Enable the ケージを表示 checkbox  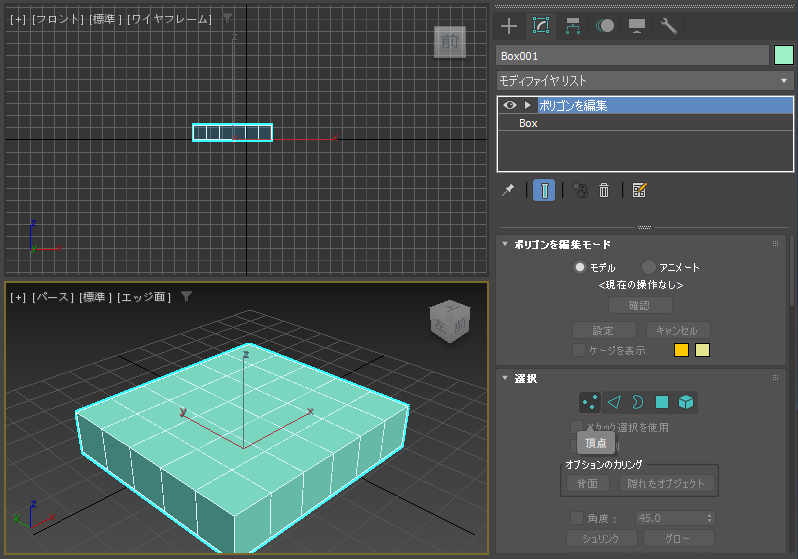(579, 350)
